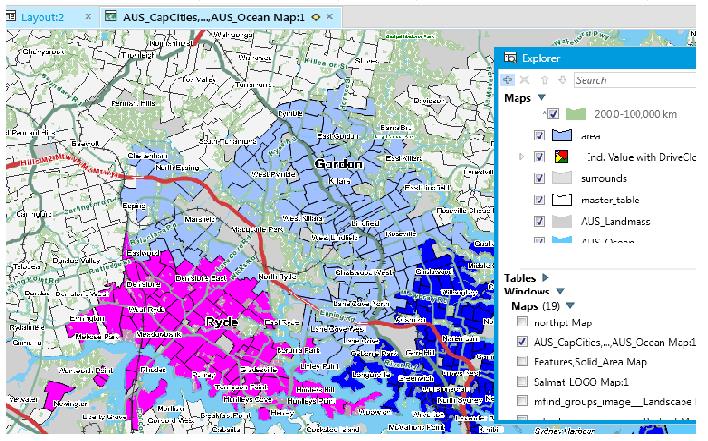Viewport: 708px width, 441px height.
Task: Click the grey surrounds layer style swatch
Action: [562, 178]
